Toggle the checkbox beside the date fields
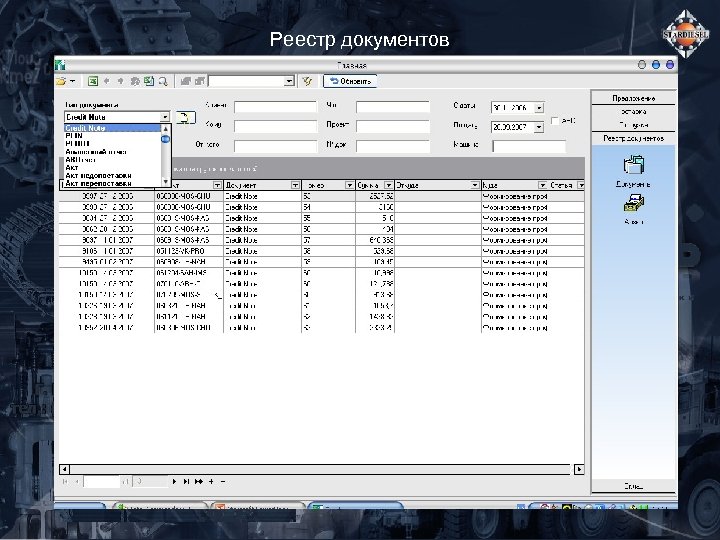 555,121
